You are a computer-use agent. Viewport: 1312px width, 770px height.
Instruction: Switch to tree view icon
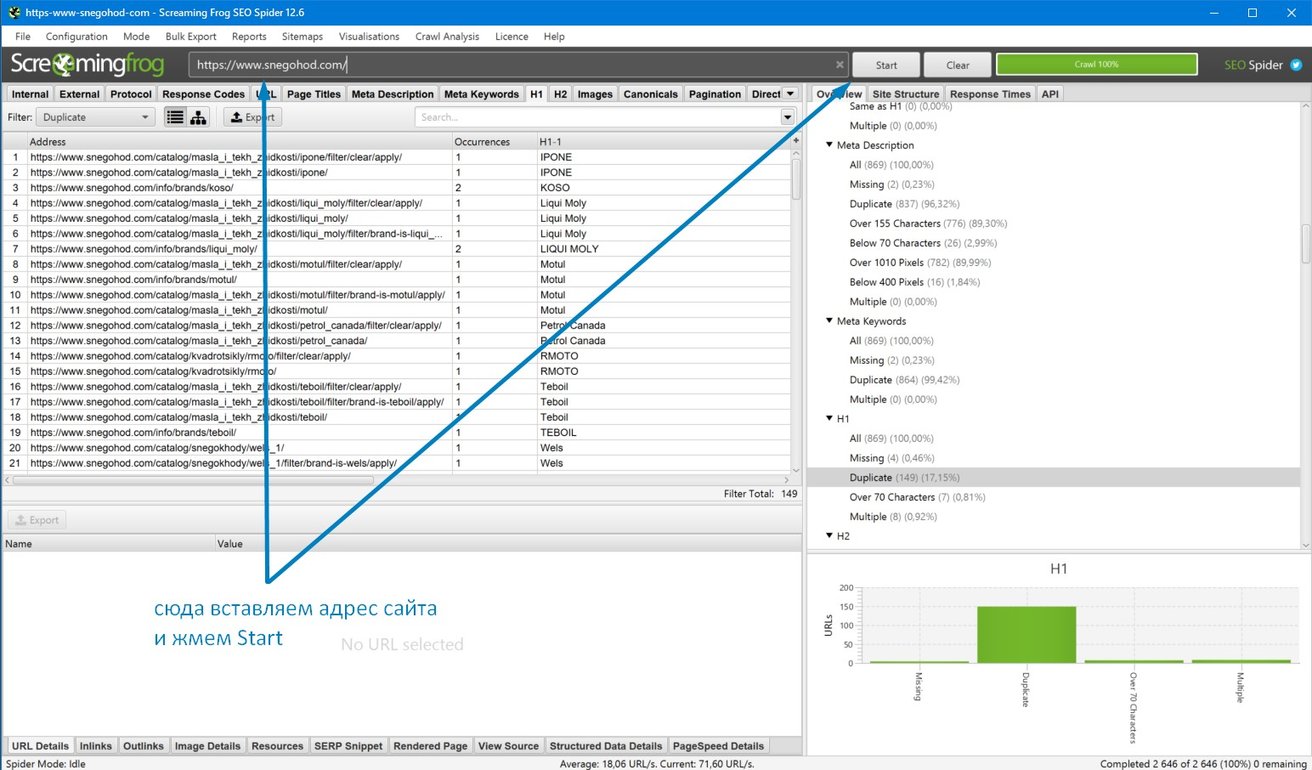point(198,117)
